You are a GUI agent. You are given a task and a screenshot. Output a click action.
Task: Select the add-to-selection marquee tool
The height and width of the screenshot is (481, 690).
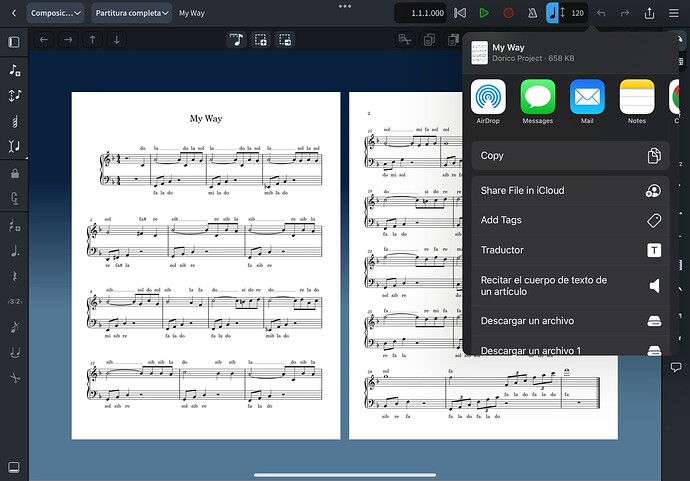click(x=261, y=40)
